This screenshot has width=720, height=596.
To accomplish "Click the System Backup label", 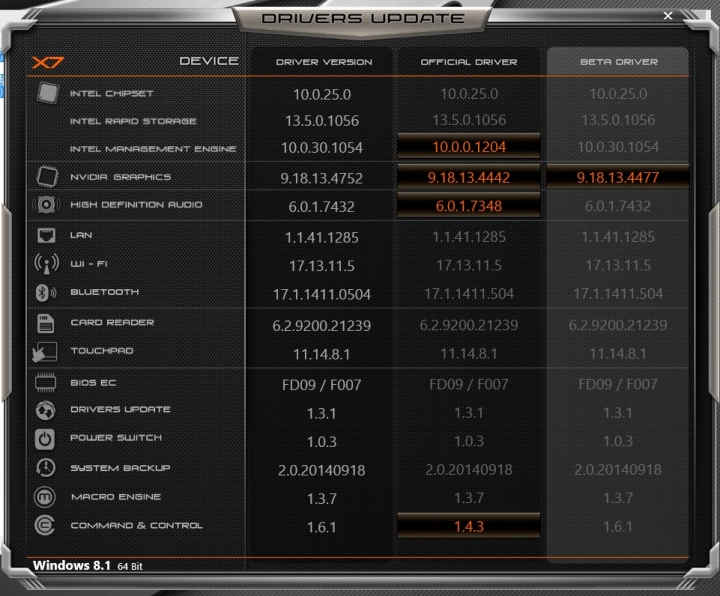I will click(x=120, y=468).
